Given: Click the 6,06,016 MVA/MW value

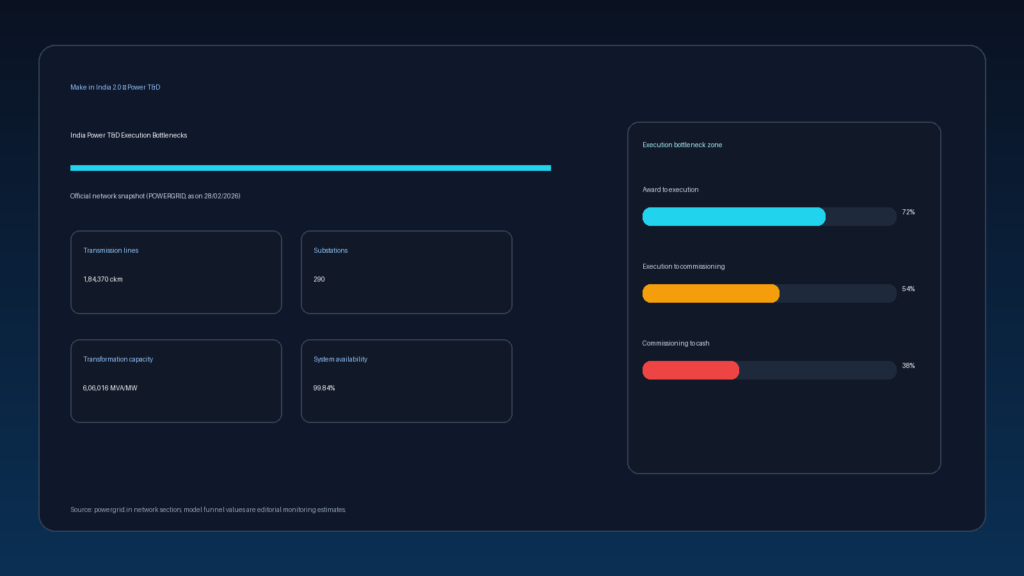Looking at the screenshot, I should 109,387.
